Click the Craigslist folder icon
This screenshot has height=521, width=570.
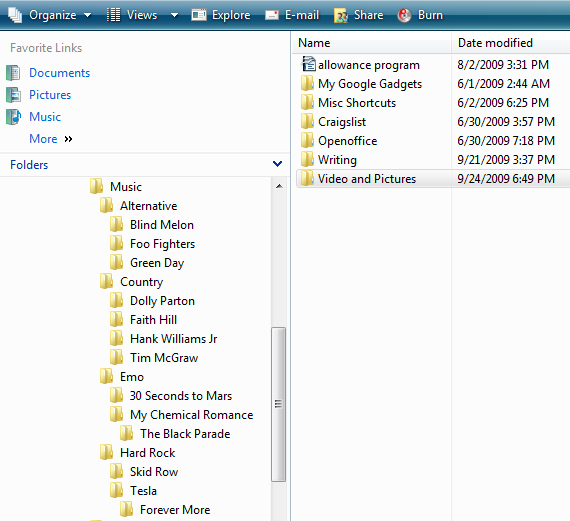307,121
